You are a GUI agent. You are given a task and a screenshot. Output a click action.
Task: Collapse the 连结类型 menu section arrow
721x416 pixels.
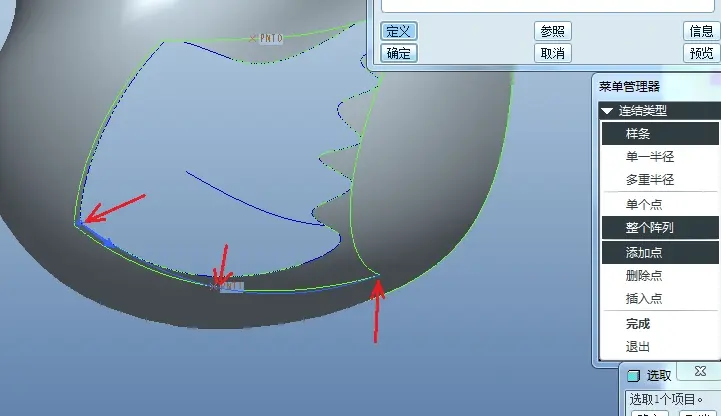(607, 111)
